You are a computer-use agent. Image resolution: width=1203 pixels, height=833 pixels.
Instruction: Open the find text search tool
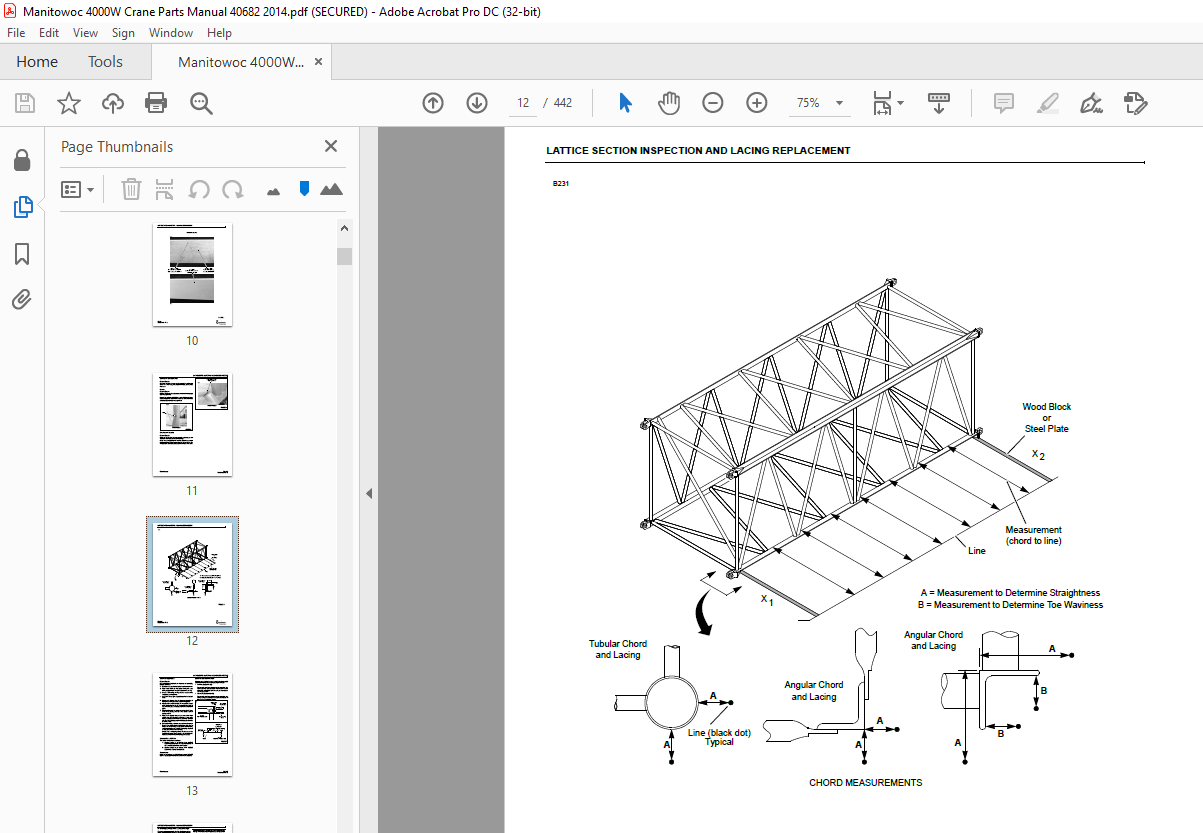201,103
